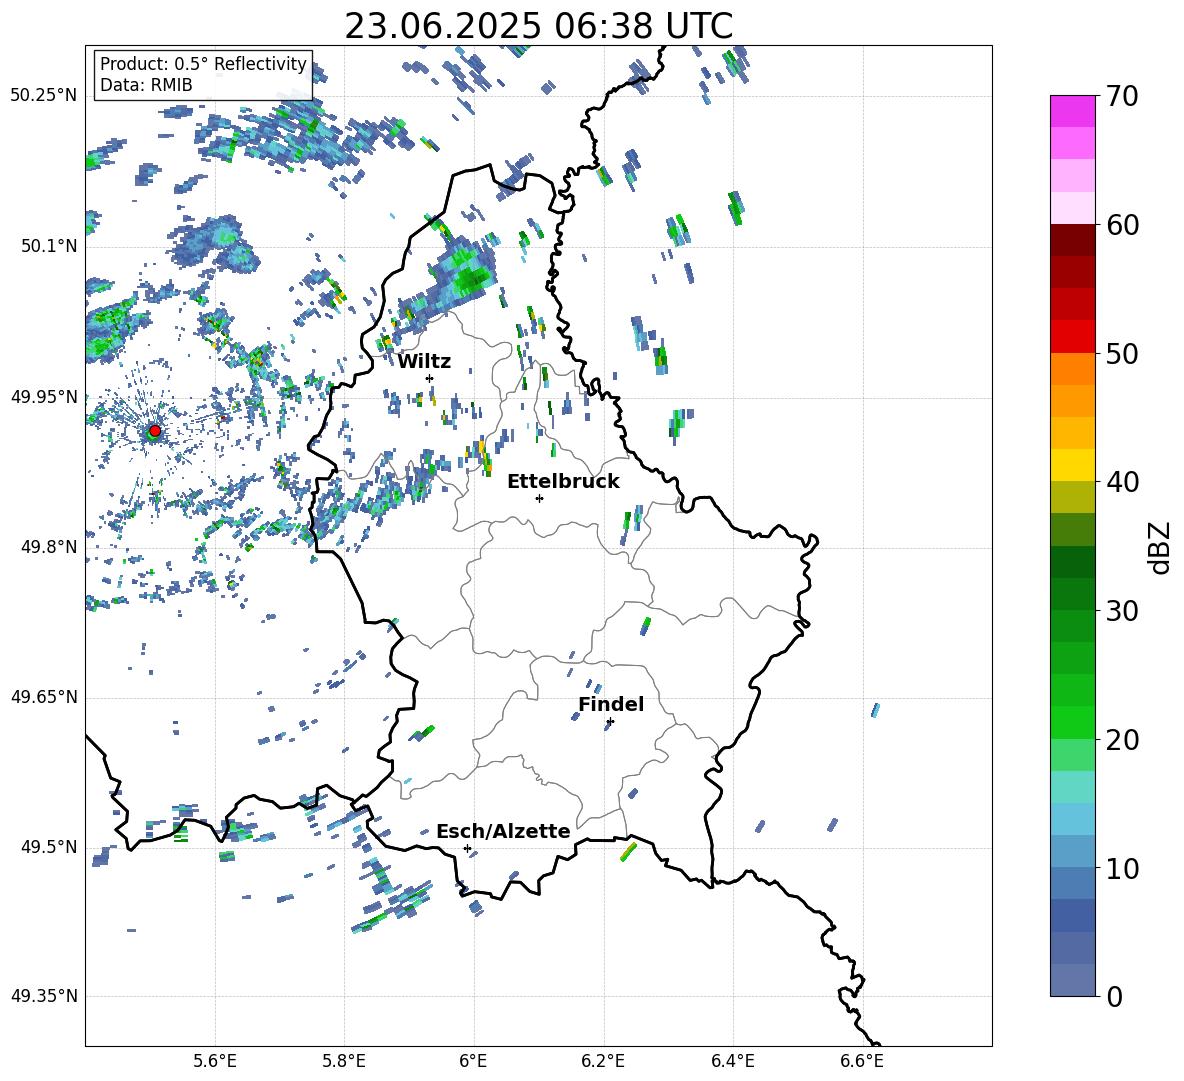Click the 49.35°N latitude label

pyautogui.click(x=43, y=996)
